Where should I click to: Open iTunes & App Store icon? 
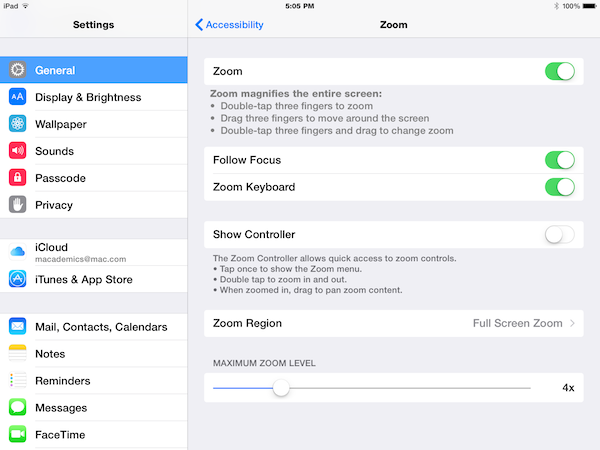[x=17, y=279]
